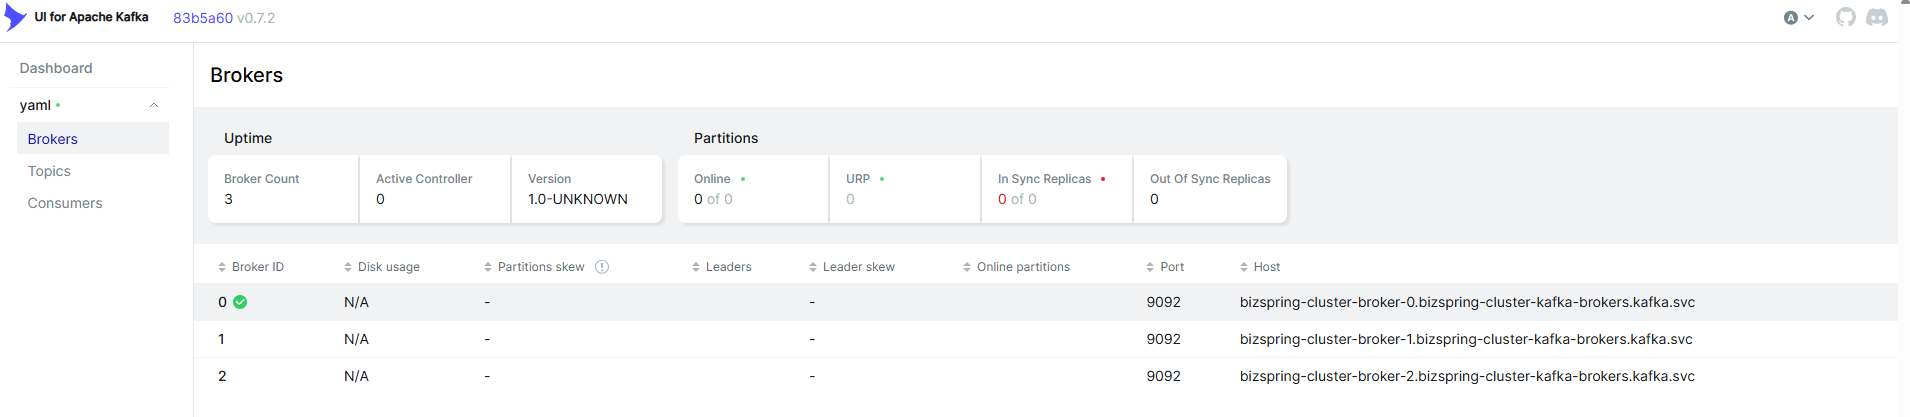Viewport: 1910px width, 417px height.
Task: Sort by Broker ID column arrows
Action: click(x=222, y=267)
